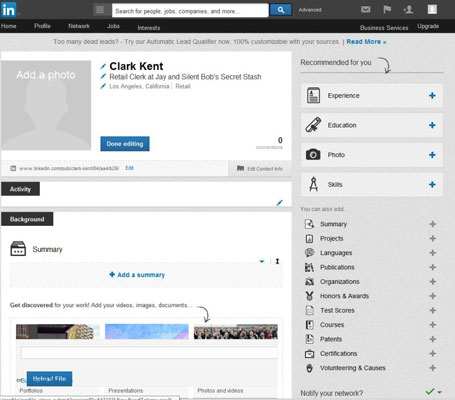Screen dimensions: 455x400
Task: Click the Add a photo placeholder
Action: [46, 105]
